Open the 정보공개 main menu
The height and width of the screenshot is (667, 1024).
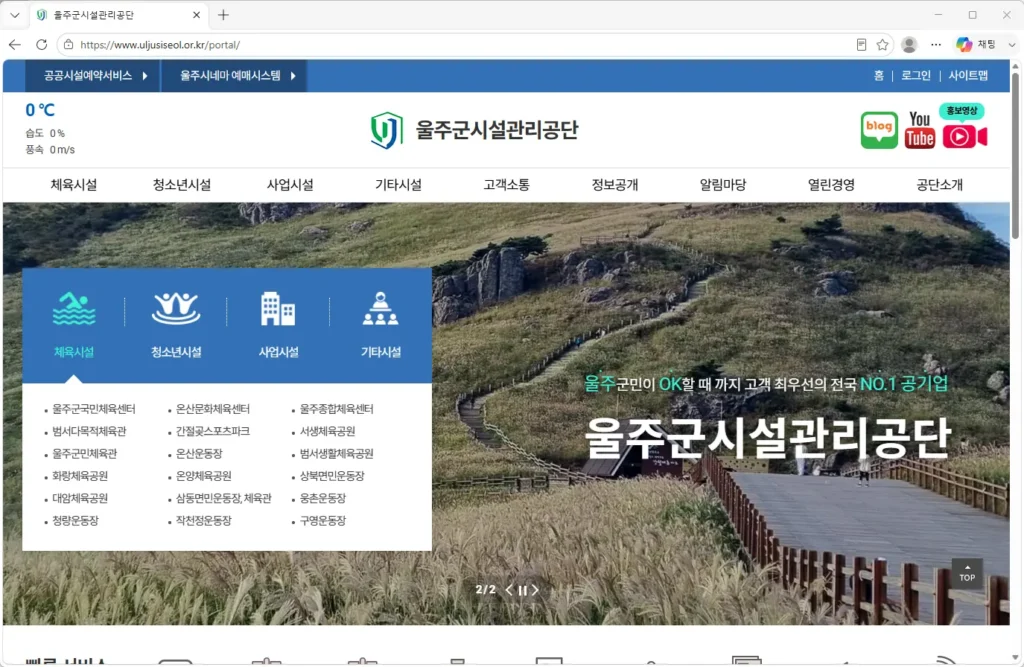(x=615, y=185)
